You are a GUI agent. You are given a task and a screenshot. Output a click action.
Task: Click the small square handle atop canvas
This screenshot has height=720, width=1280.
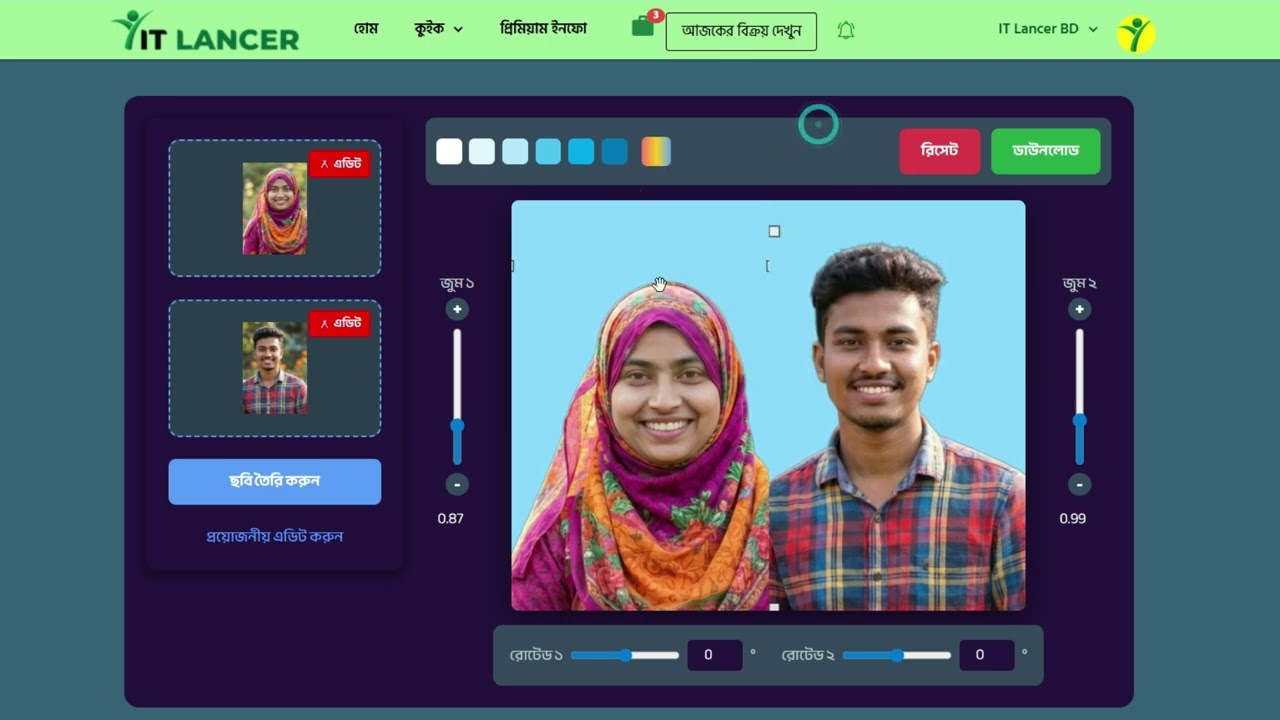(x=774, y=231)
